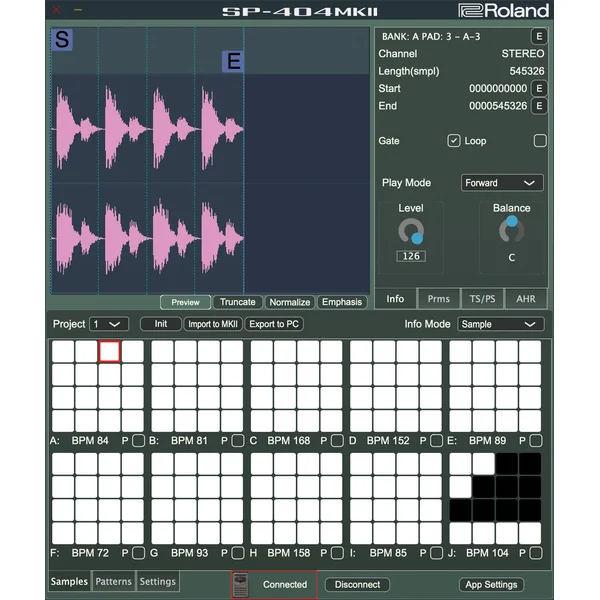Image resolution: width=600 pixels, height=600 pixels.
Task: Toggle the P checkbox for bank J
Action: click(x=536, y=553)
